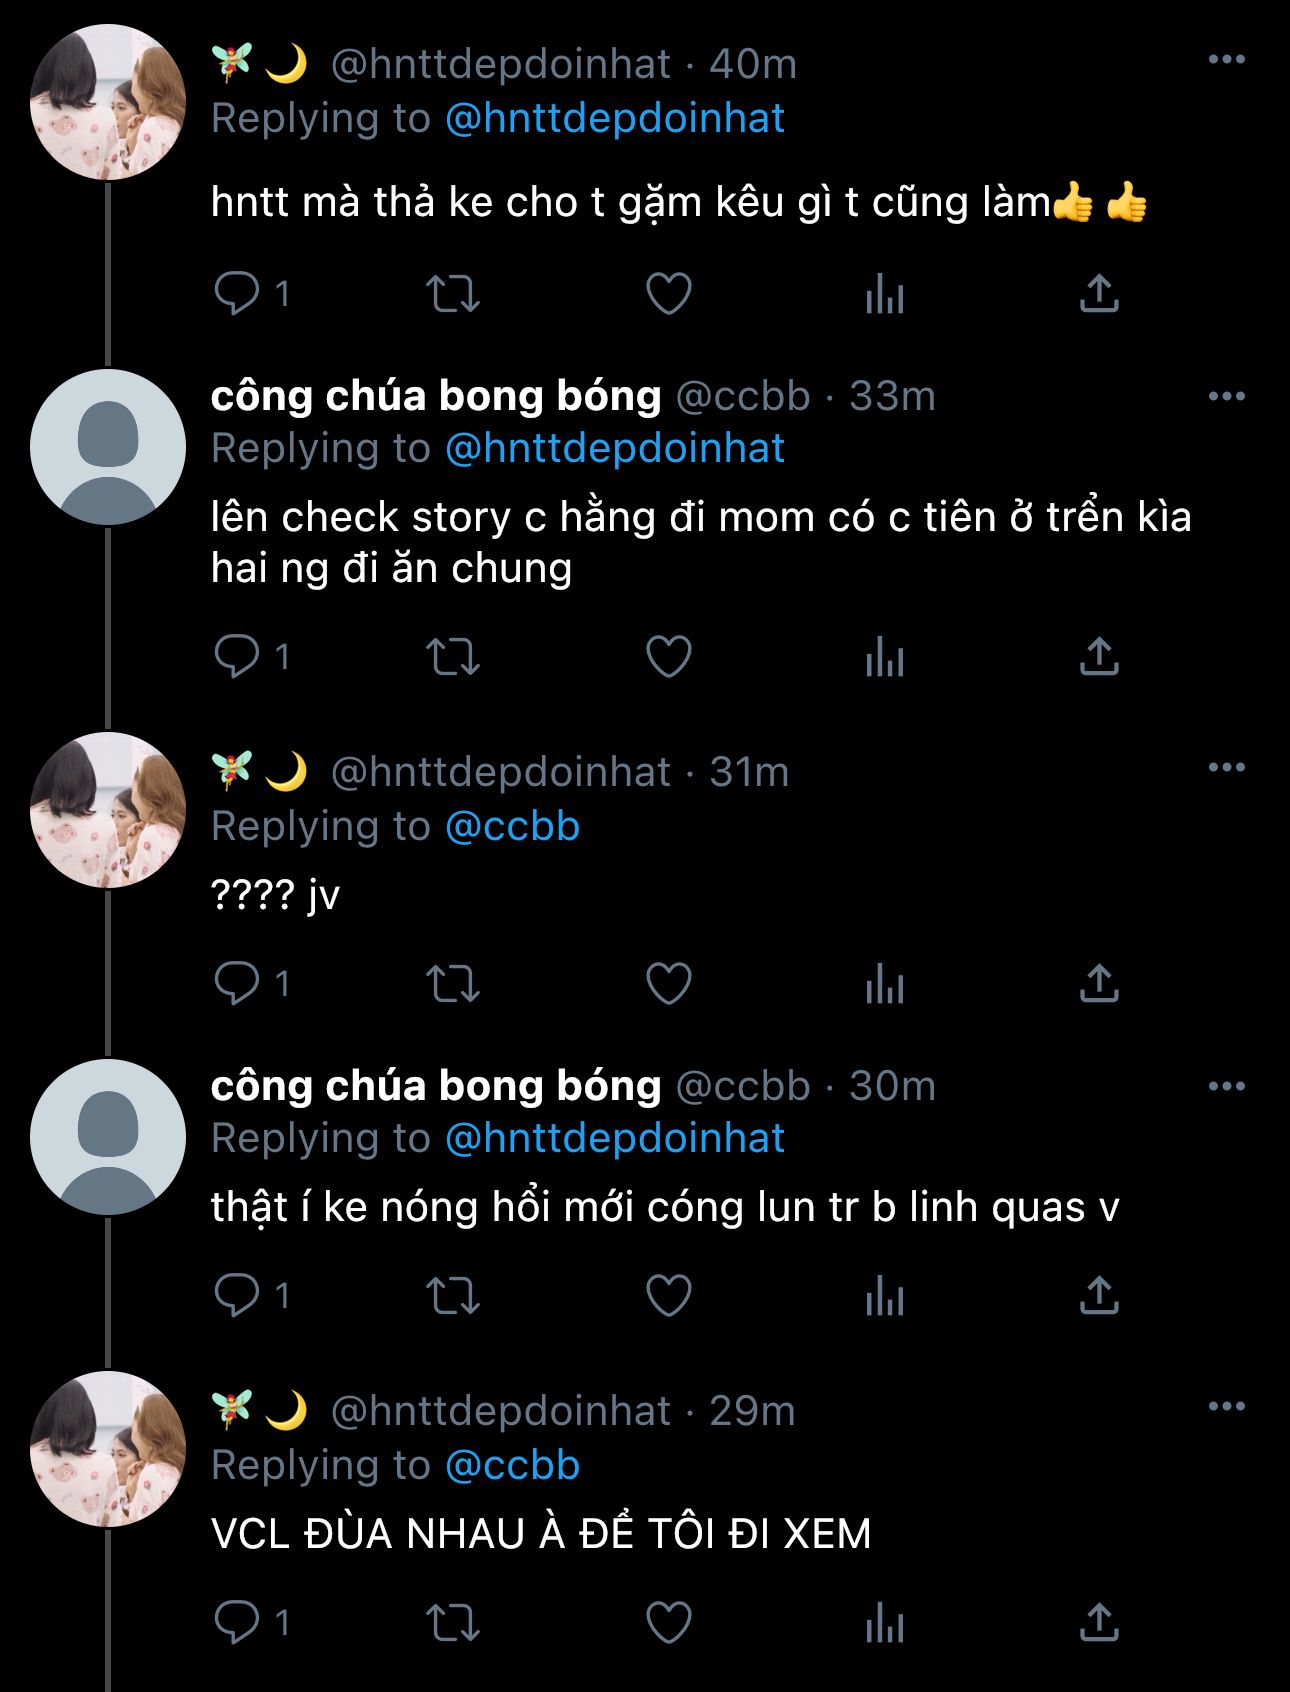Open more options on the 40m tweet
Viewport: 1290px width, 1692px height.
coord(1226,60)
